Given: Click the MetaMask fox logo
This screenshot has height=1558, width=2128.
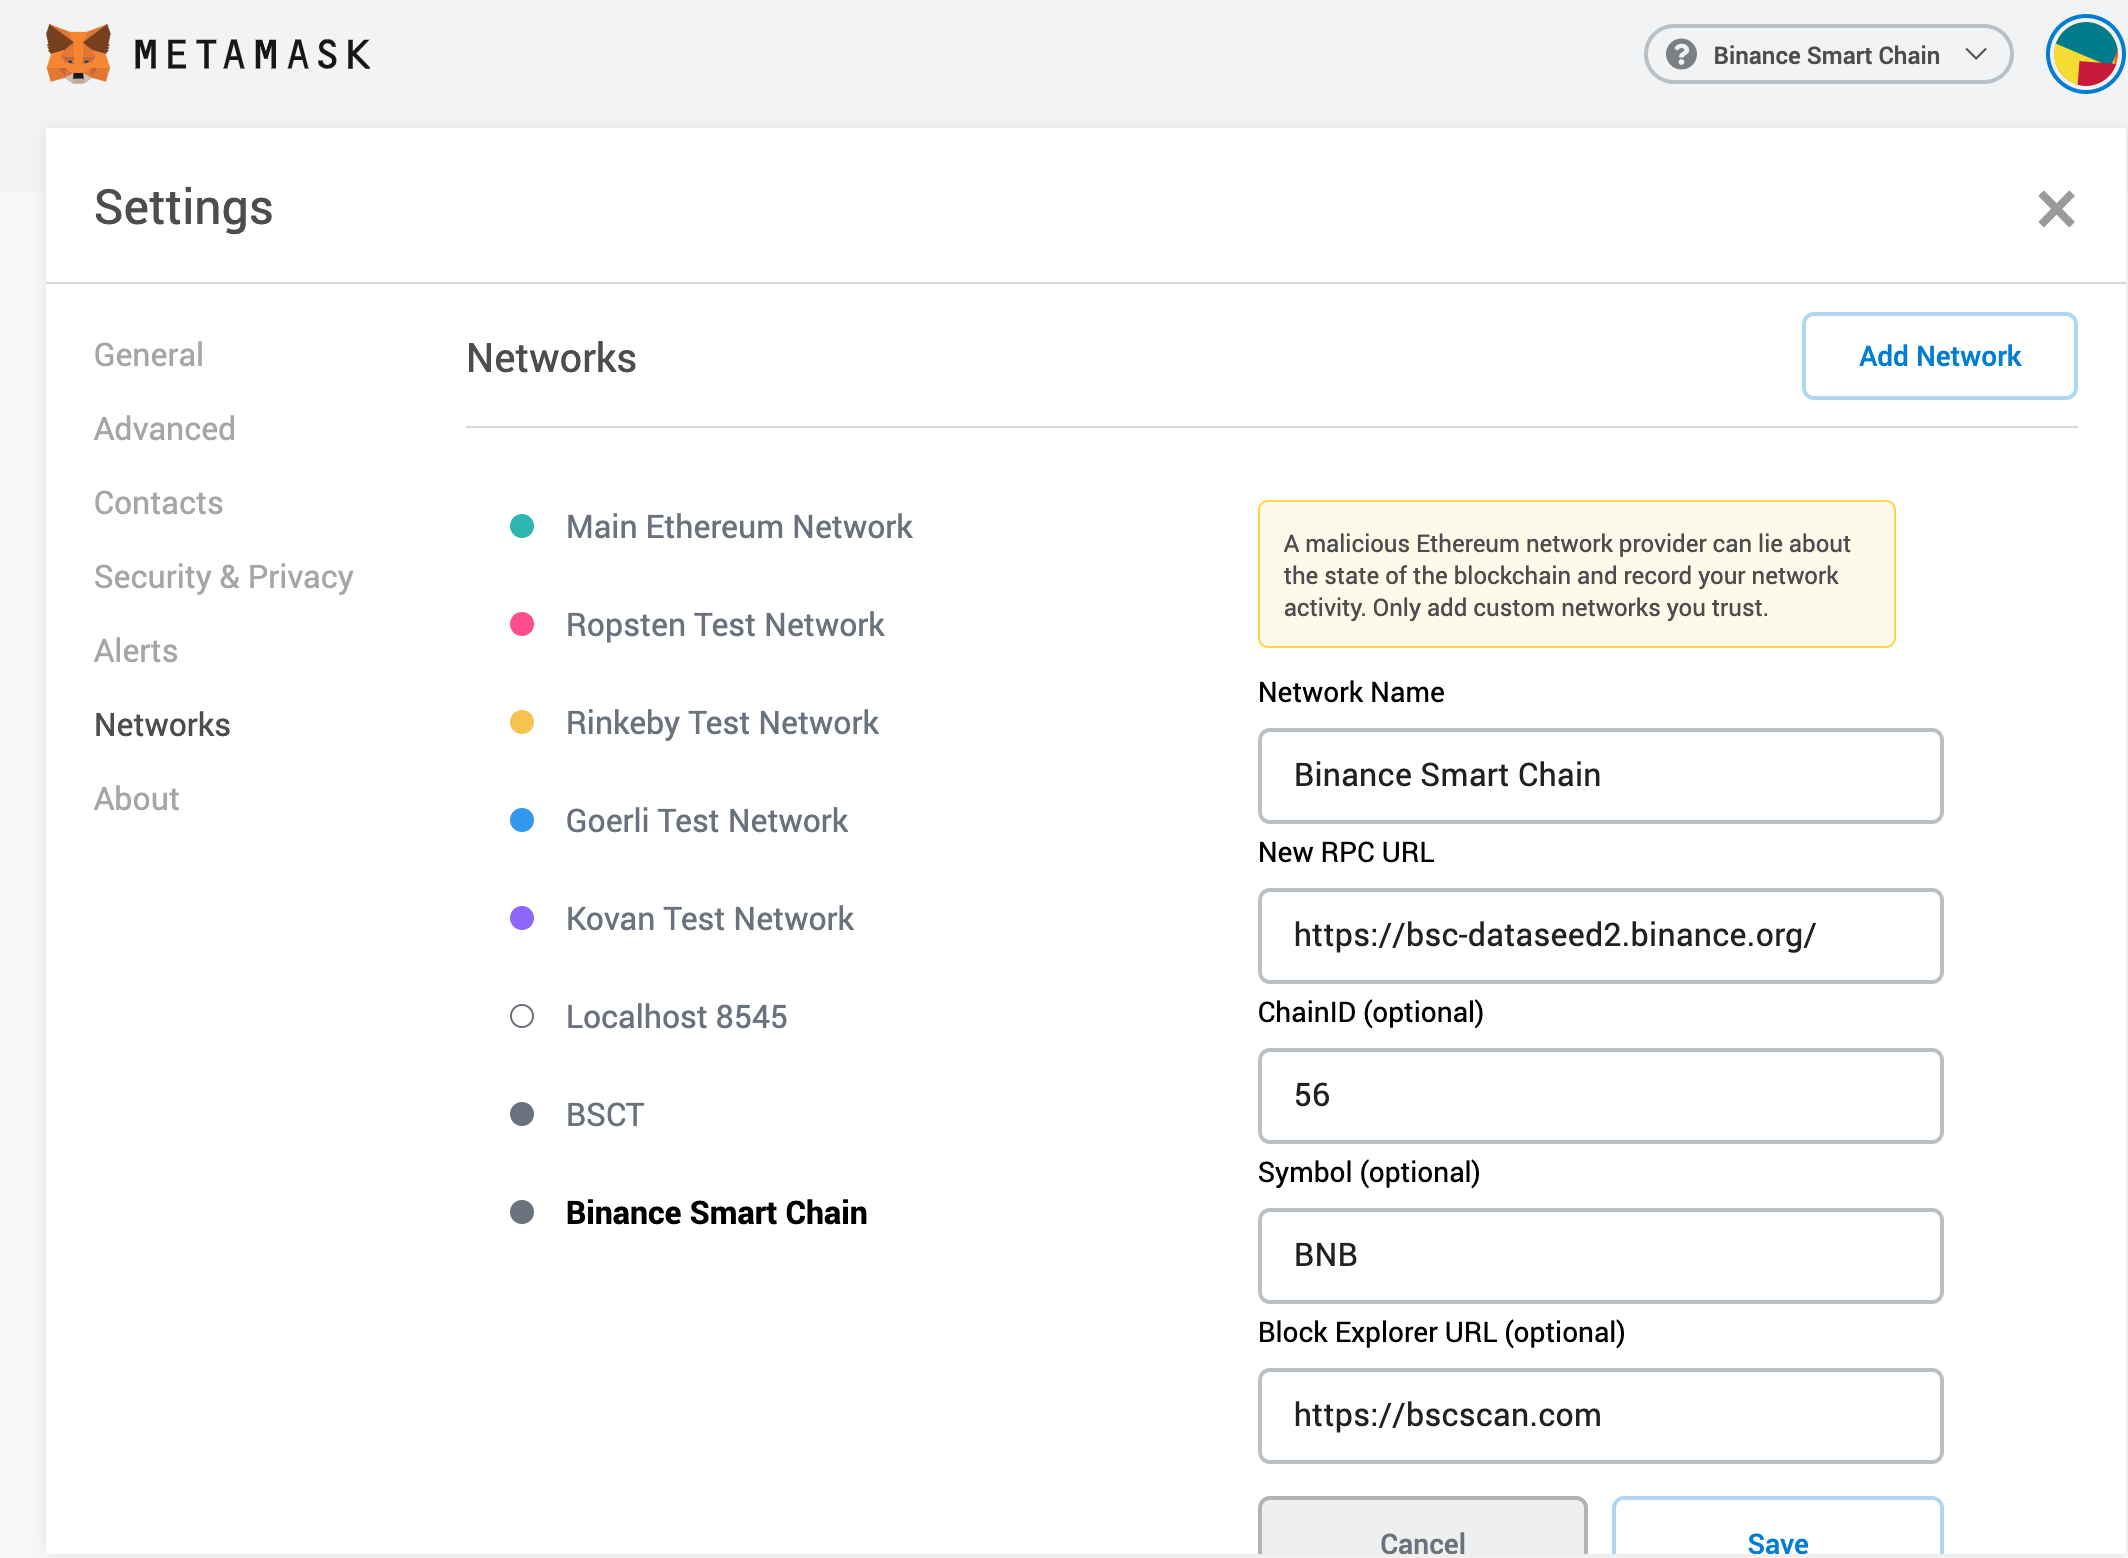Looking at the screenshot, I should (x=78, y=54).
